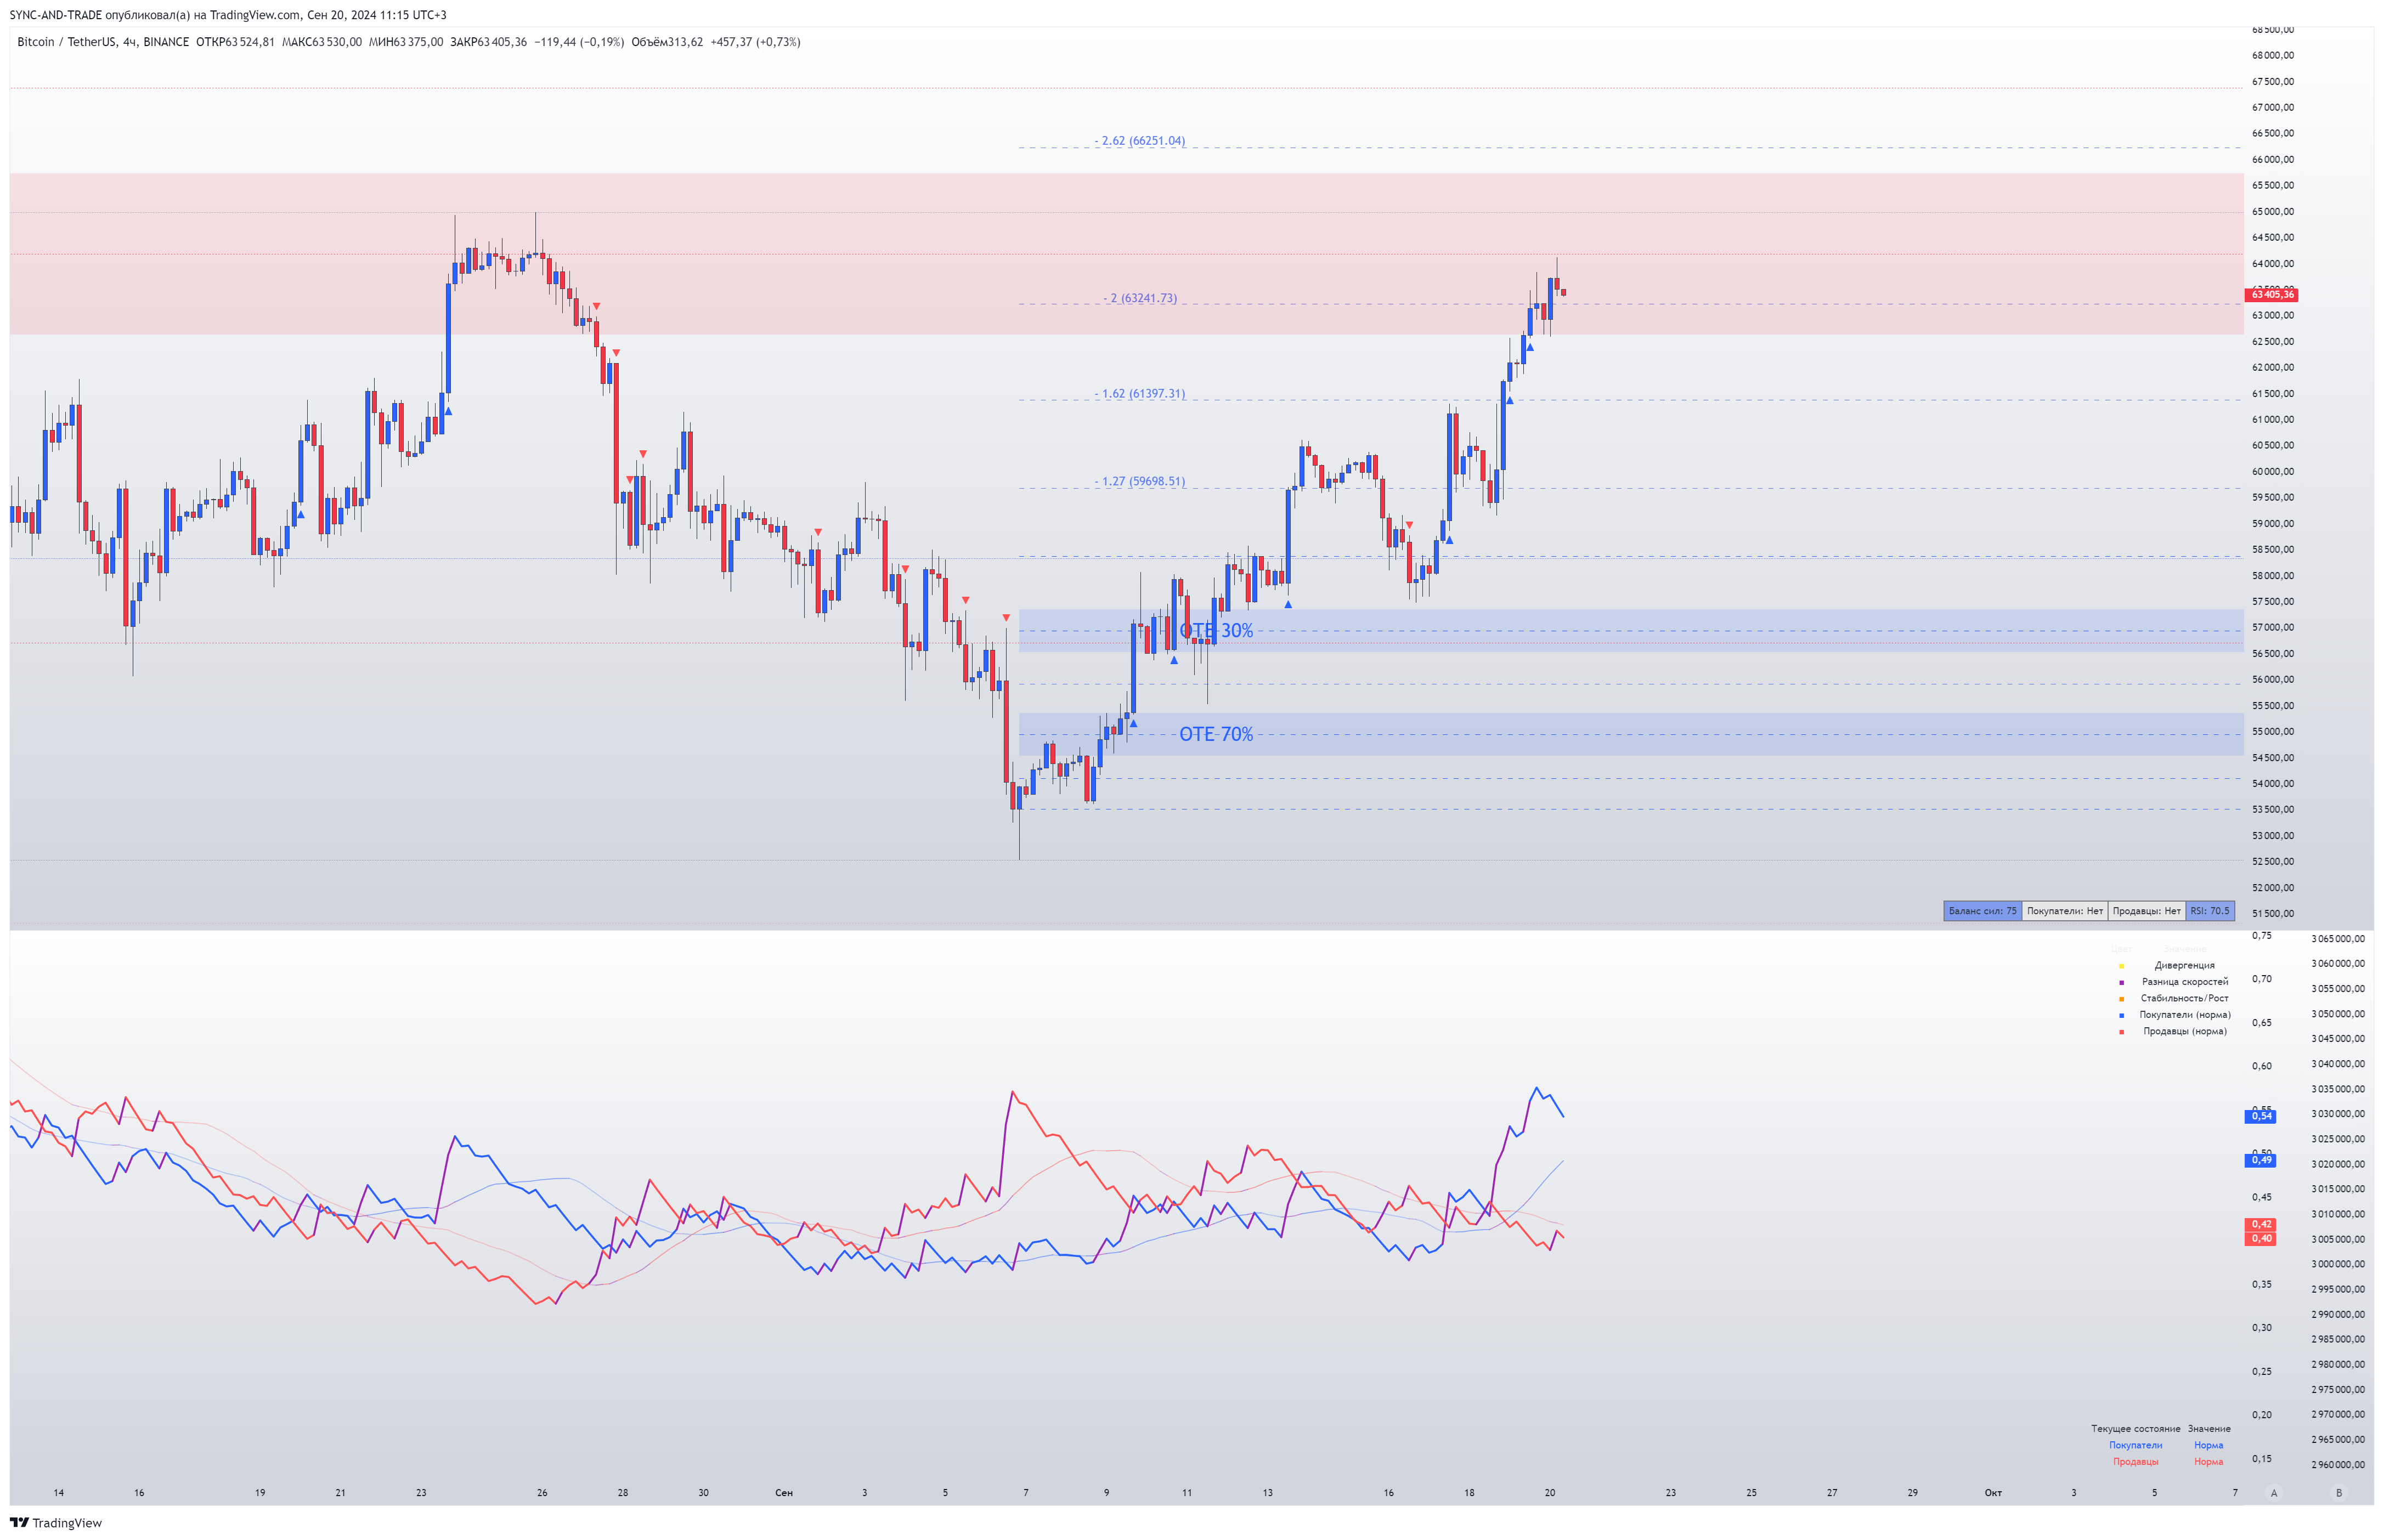Screen dimensions: 2384x1540
Task: Click the orange «Стабильность/Рост» legend icon
Action: [x=2122, y=998]
